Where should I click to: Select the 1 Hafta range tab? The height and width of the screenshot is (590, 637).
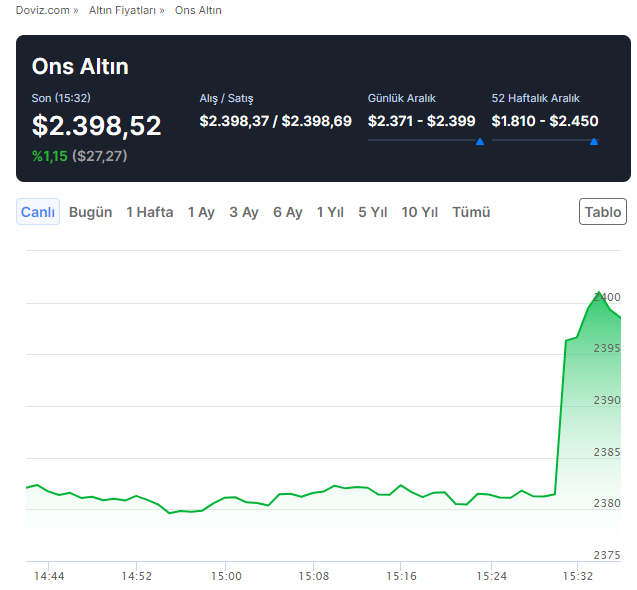149,212
